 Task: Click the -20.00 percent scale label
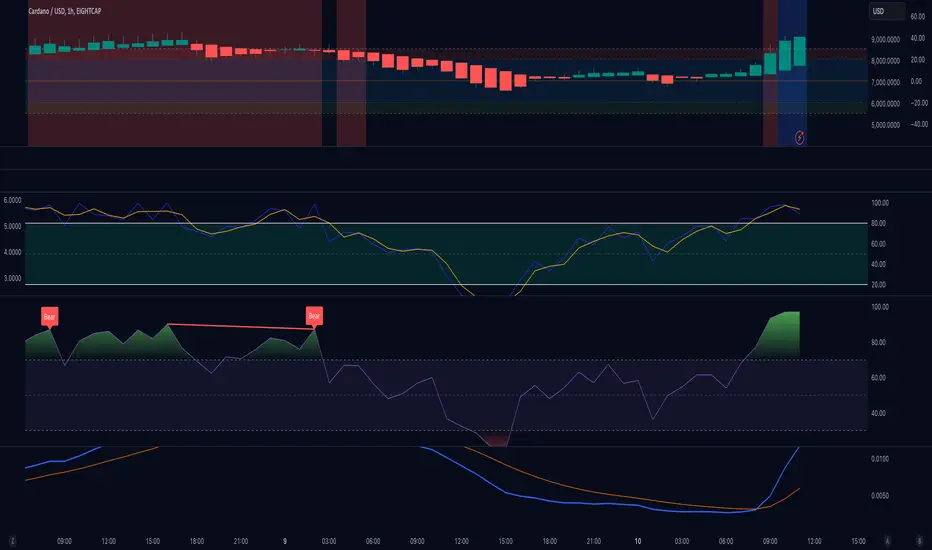[920, 103]
